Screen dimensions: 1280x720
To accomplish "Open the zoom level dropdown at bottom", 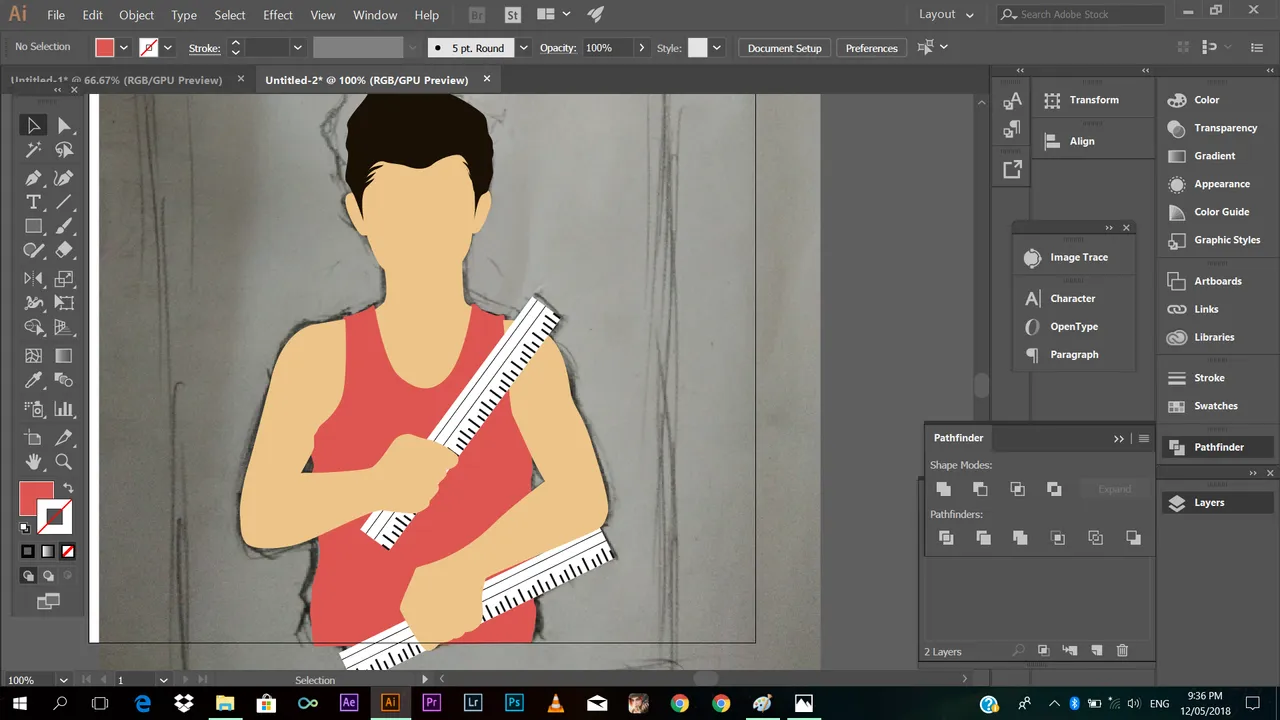I will coord(64,680).
